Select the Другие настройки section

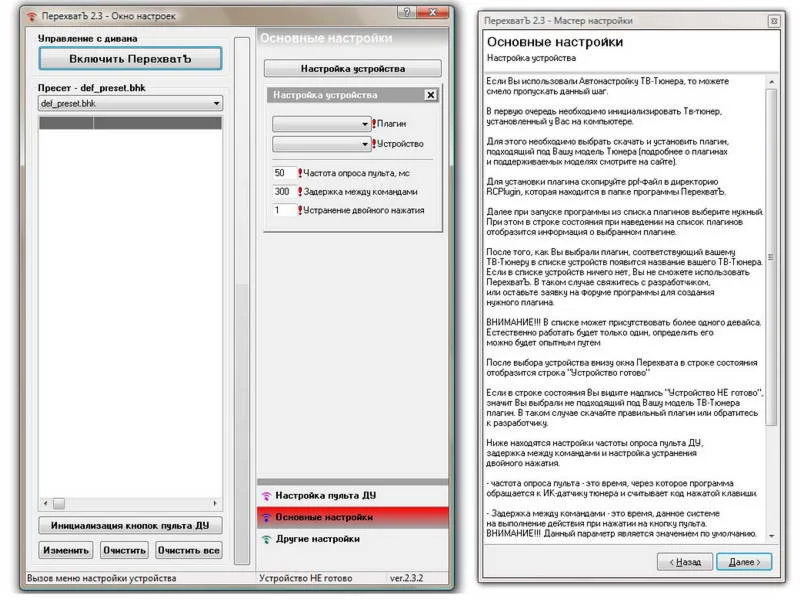[x=353, y=539]
